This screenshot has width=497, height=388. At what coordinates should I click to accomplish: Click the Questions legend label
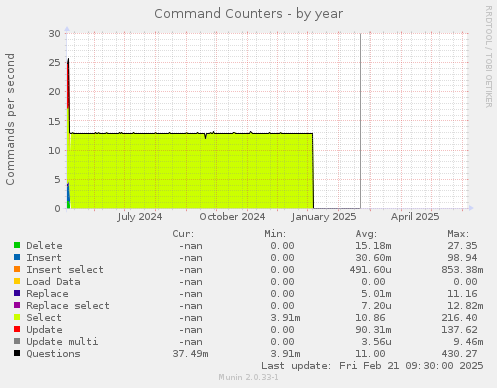click(x=53, y=354)
